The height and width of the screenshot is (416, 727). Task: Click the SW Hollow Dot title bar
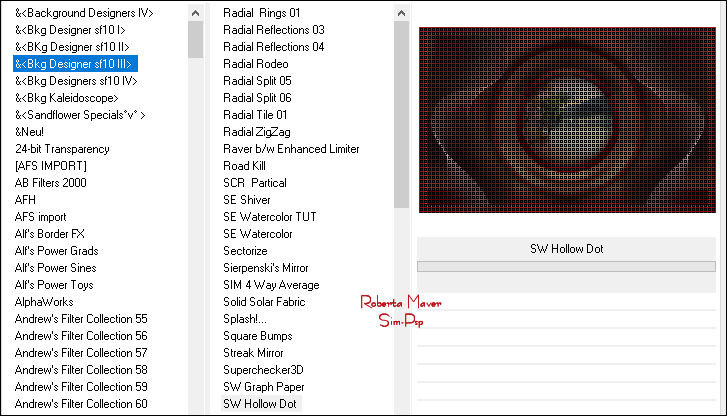tap(565, 249)
